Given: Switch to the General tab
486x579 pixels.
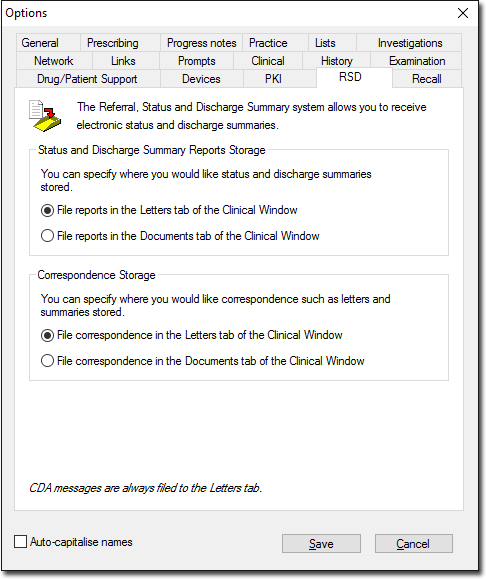Looking at the screenshot, I should coord(40,43).
